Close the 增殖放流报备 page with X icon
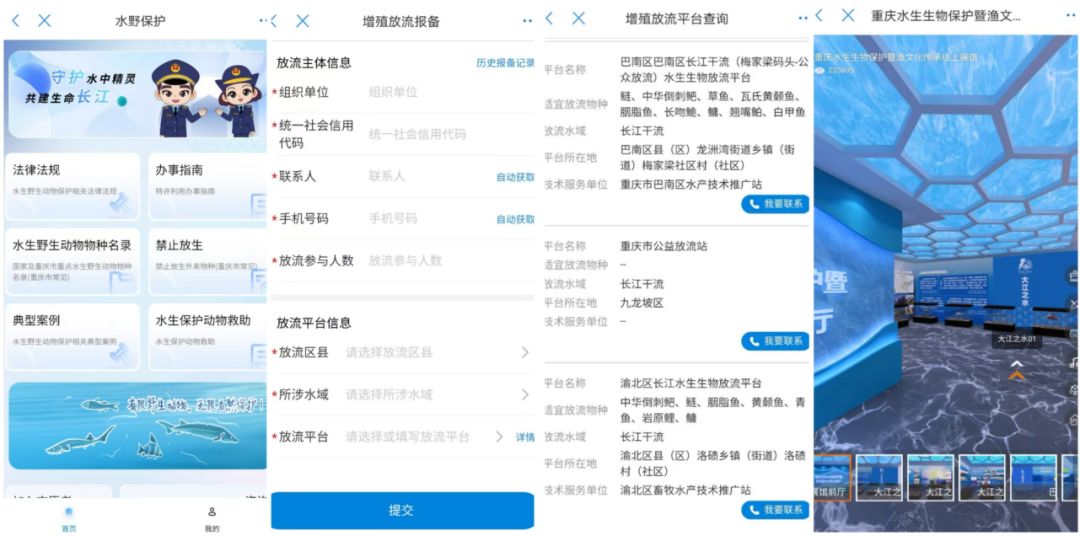The width and height of the screenshot is (1080, 536). [303, 21]
